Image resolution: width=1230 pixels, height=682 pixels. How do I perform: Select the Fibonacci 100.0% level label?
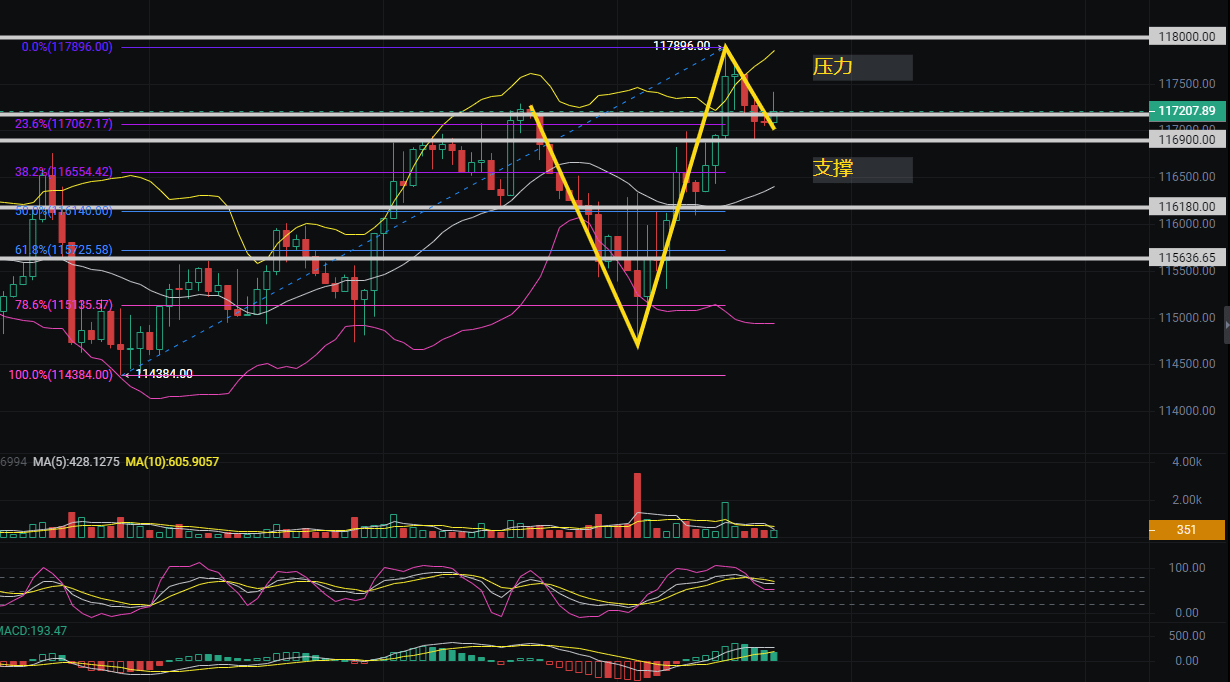pyautogui.click(x=60, y=375)
